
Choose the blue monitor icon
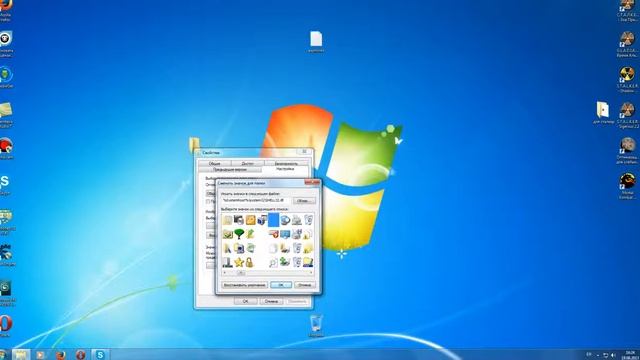coord(285,234)
